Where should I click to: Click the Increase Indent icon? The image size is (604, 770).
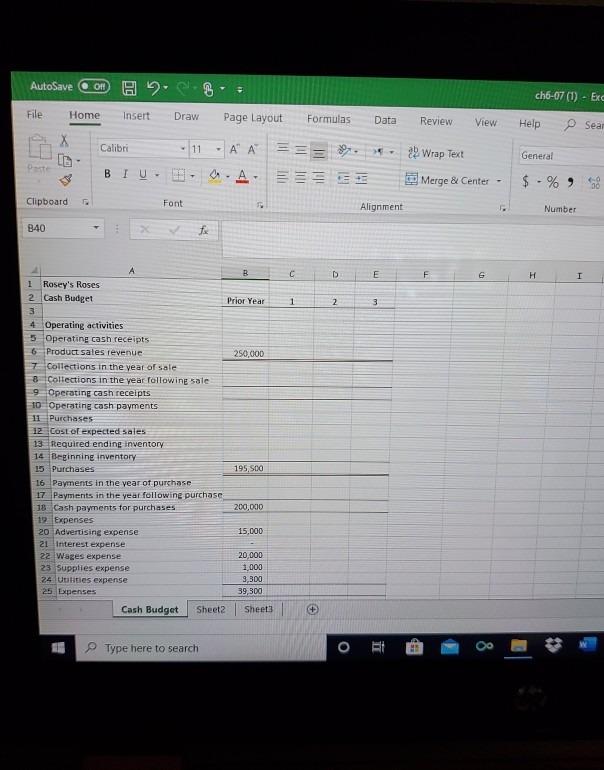pyautogui.click(x=361, y=179)
